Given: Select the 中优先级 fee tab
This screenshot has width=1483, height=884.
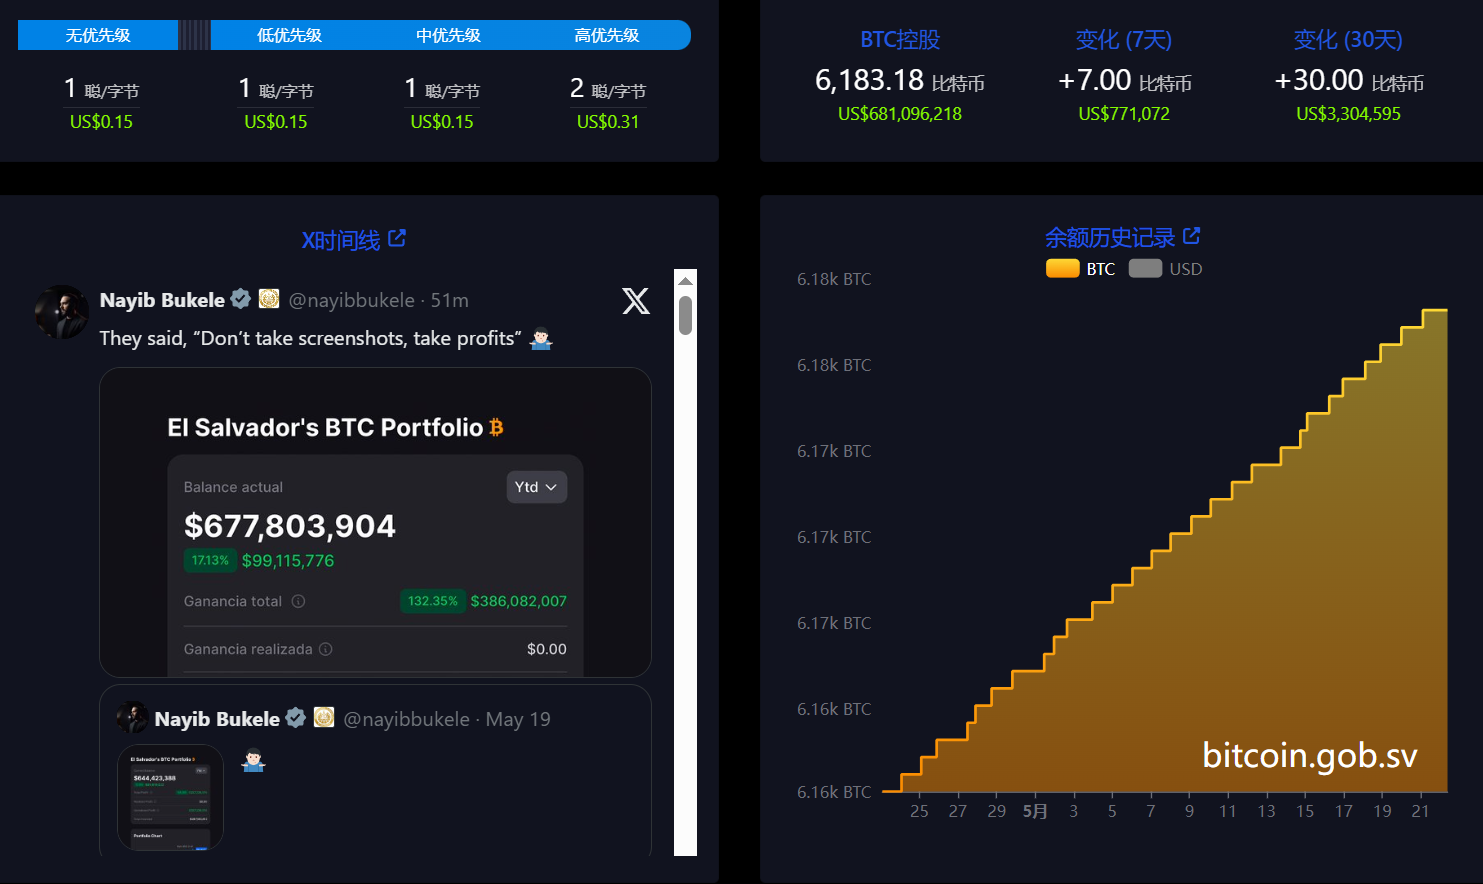Looking at the screenshot, I should click(x=448, y=35).
